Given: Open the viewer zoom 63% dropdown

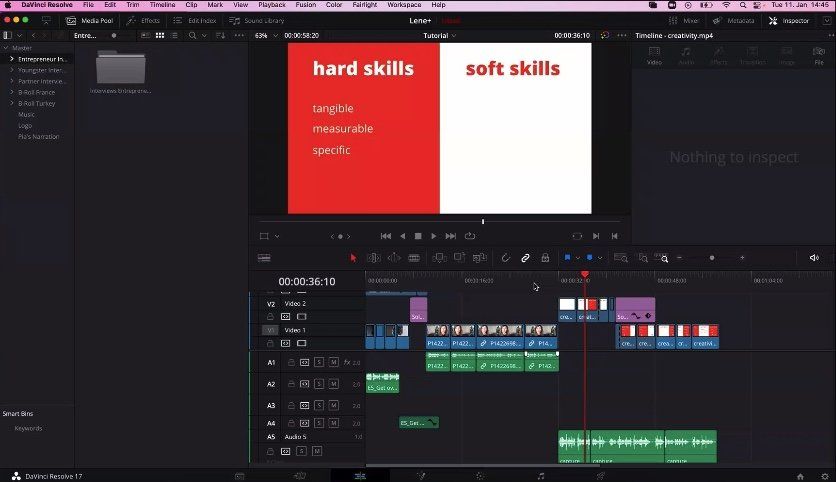Looking at the screenshot, I should pos(265,35).
